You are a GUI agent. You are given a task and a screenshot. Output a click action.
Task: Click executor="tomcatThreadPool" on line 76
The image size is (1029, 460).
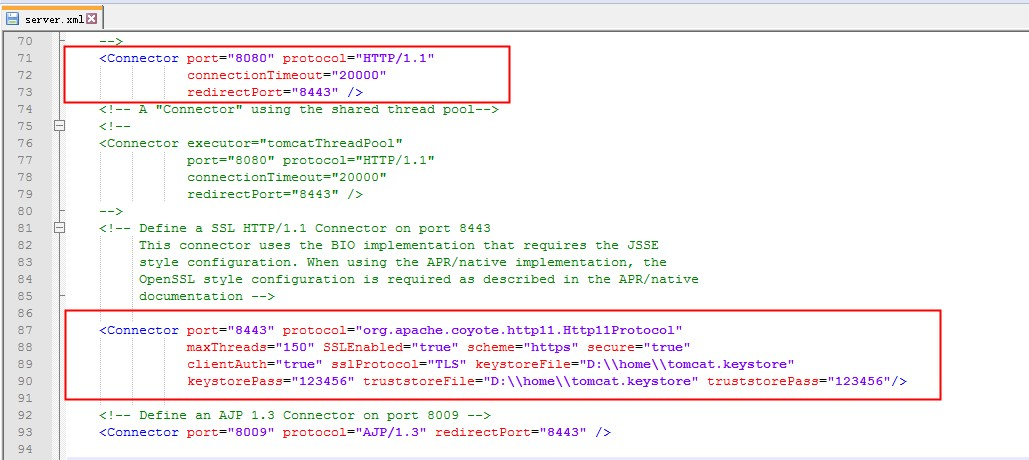pos(294,143)
